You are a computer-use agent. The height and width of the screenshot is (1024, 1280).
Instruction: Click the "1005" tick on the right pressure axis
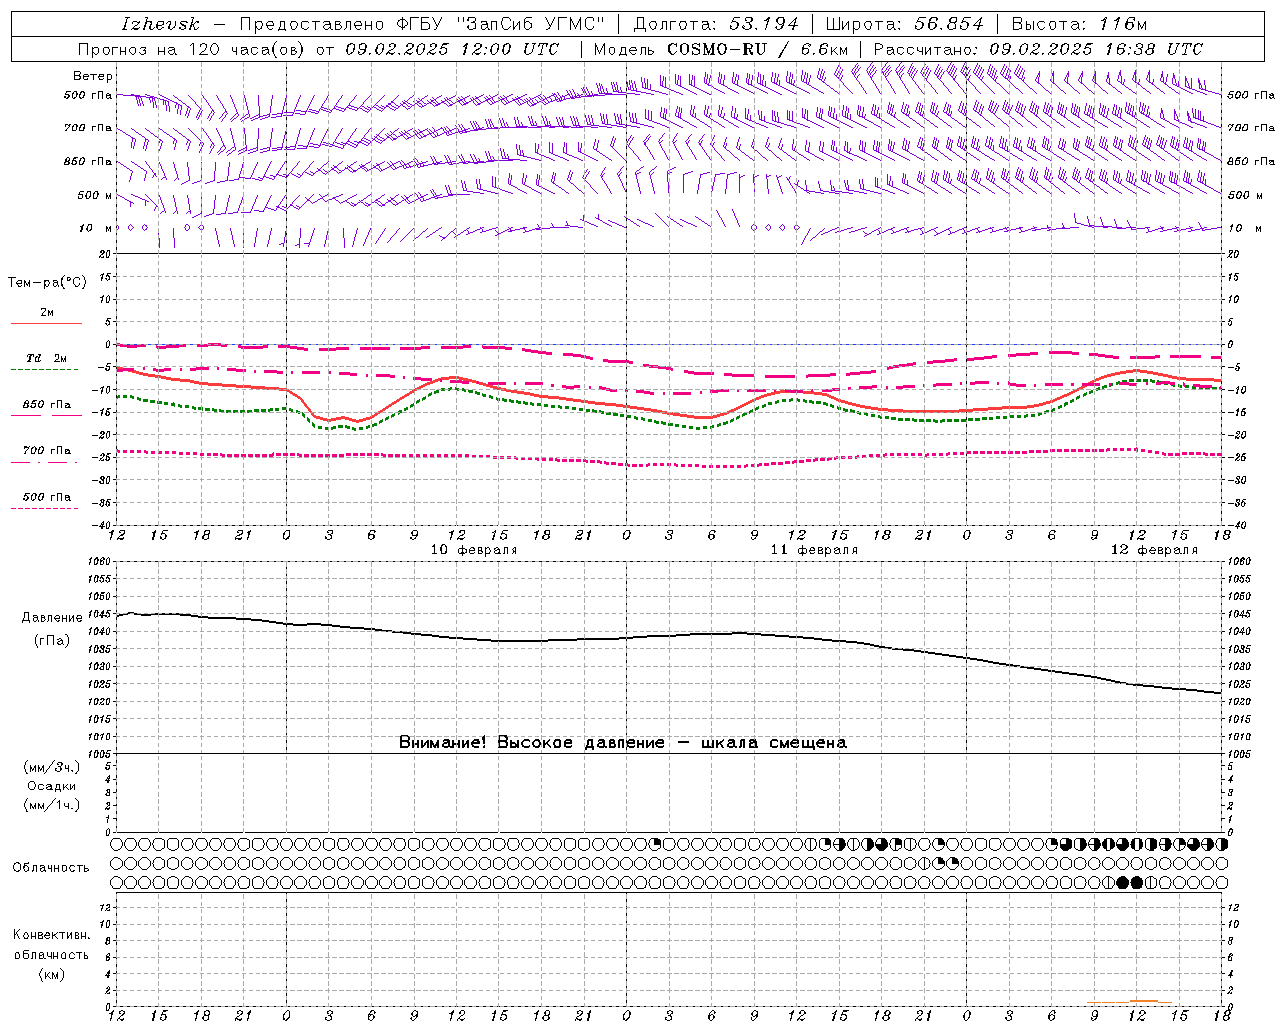[1240, 754]
